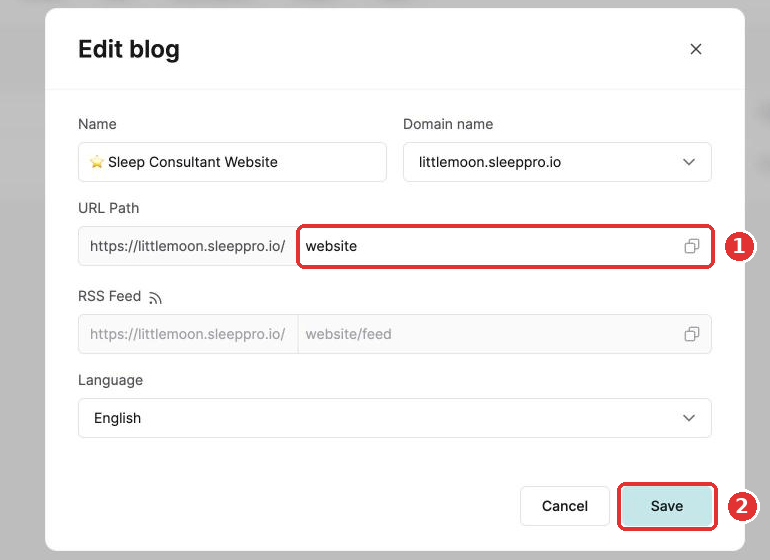Click the RSS Feed label
Viewport: 770px width, 560px height.
[110, 296]
